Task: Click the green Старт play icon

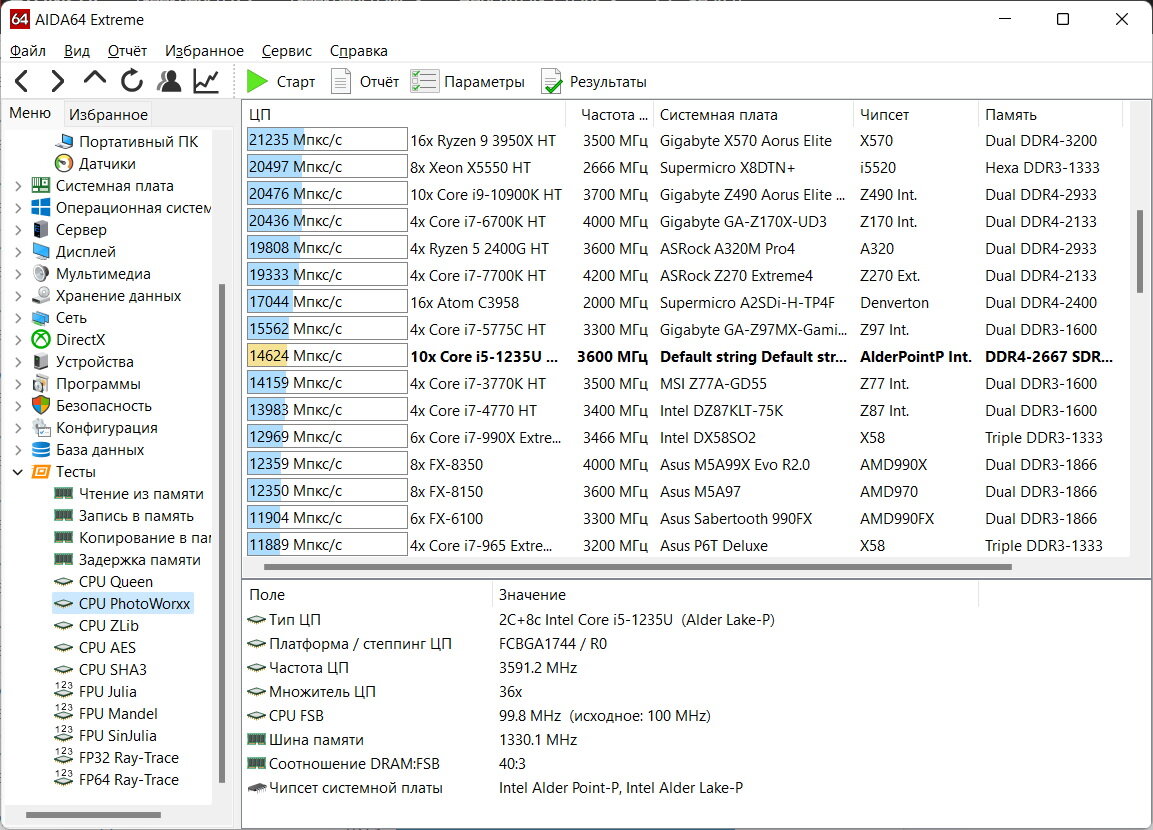Action: 257,82
